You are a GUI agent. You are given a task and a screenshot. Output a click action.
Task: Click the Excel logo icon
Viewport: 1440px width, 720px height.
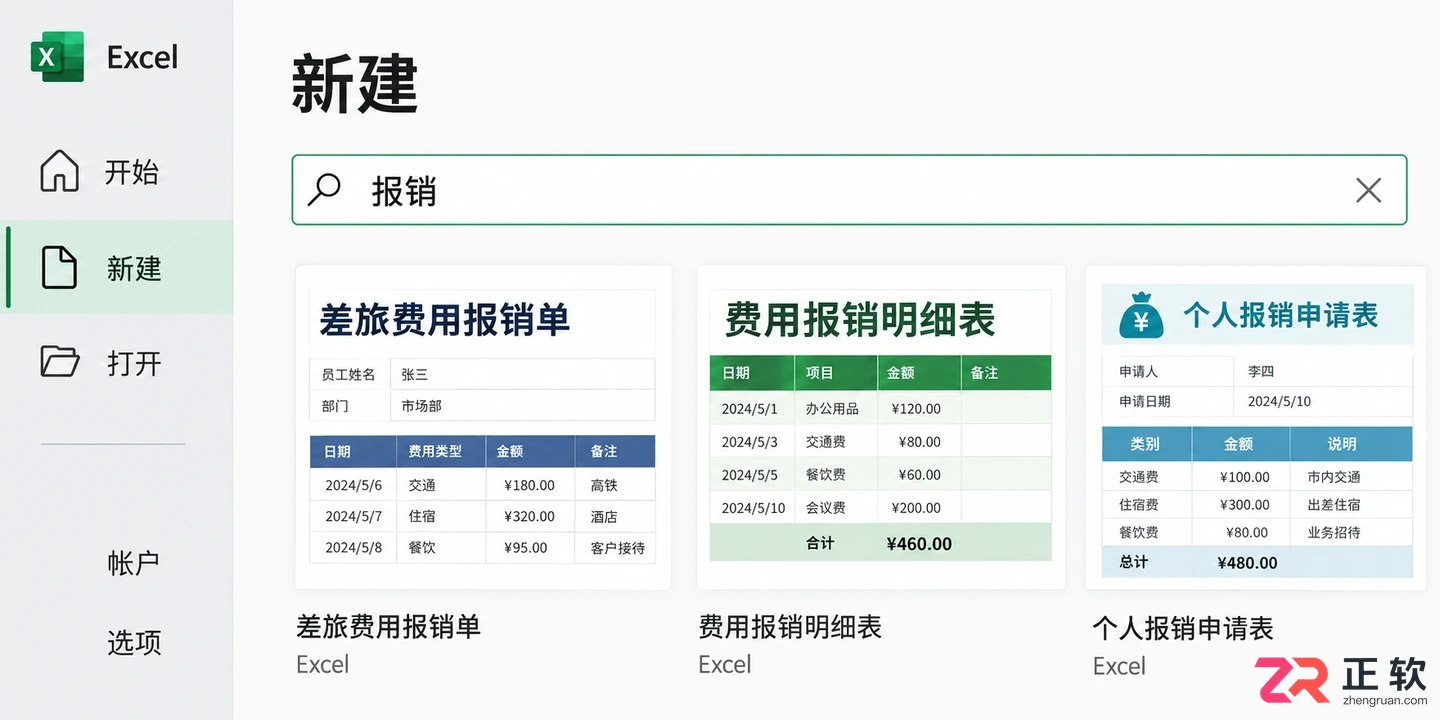pyautogui.click(x=57, y=56)
